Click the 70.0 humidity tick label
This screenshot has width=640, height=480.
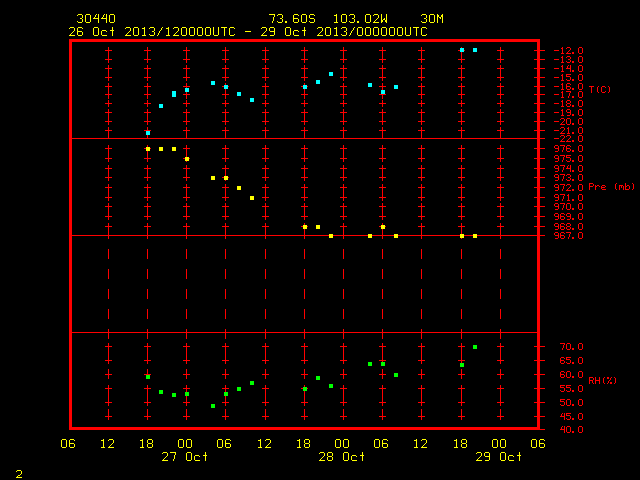pyautogui.click(x=571, y=347)
